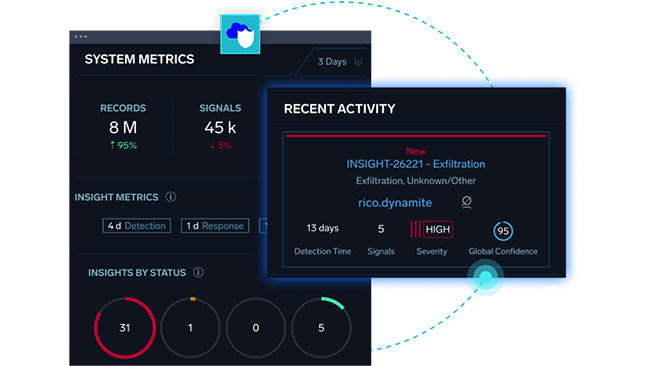Click the Detection Time label

click(323, 251)
